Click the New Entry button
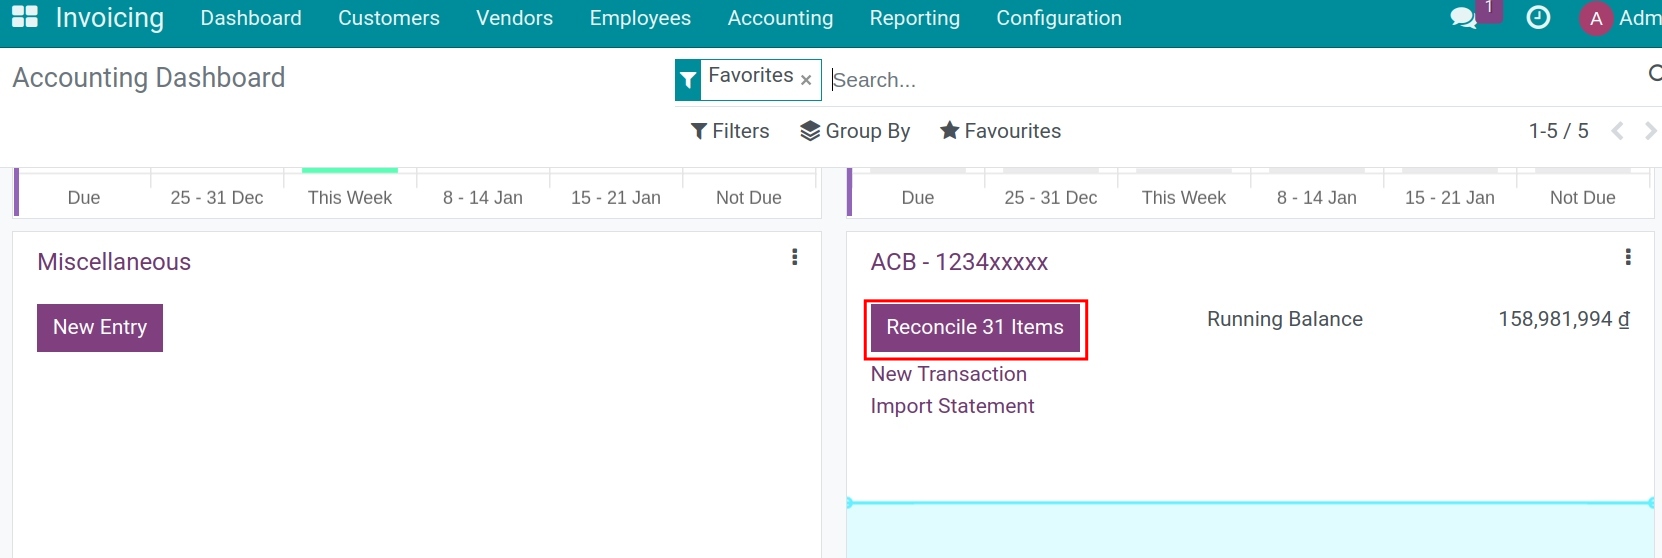This screenshot has height=558, width=1662. point(100,328)
